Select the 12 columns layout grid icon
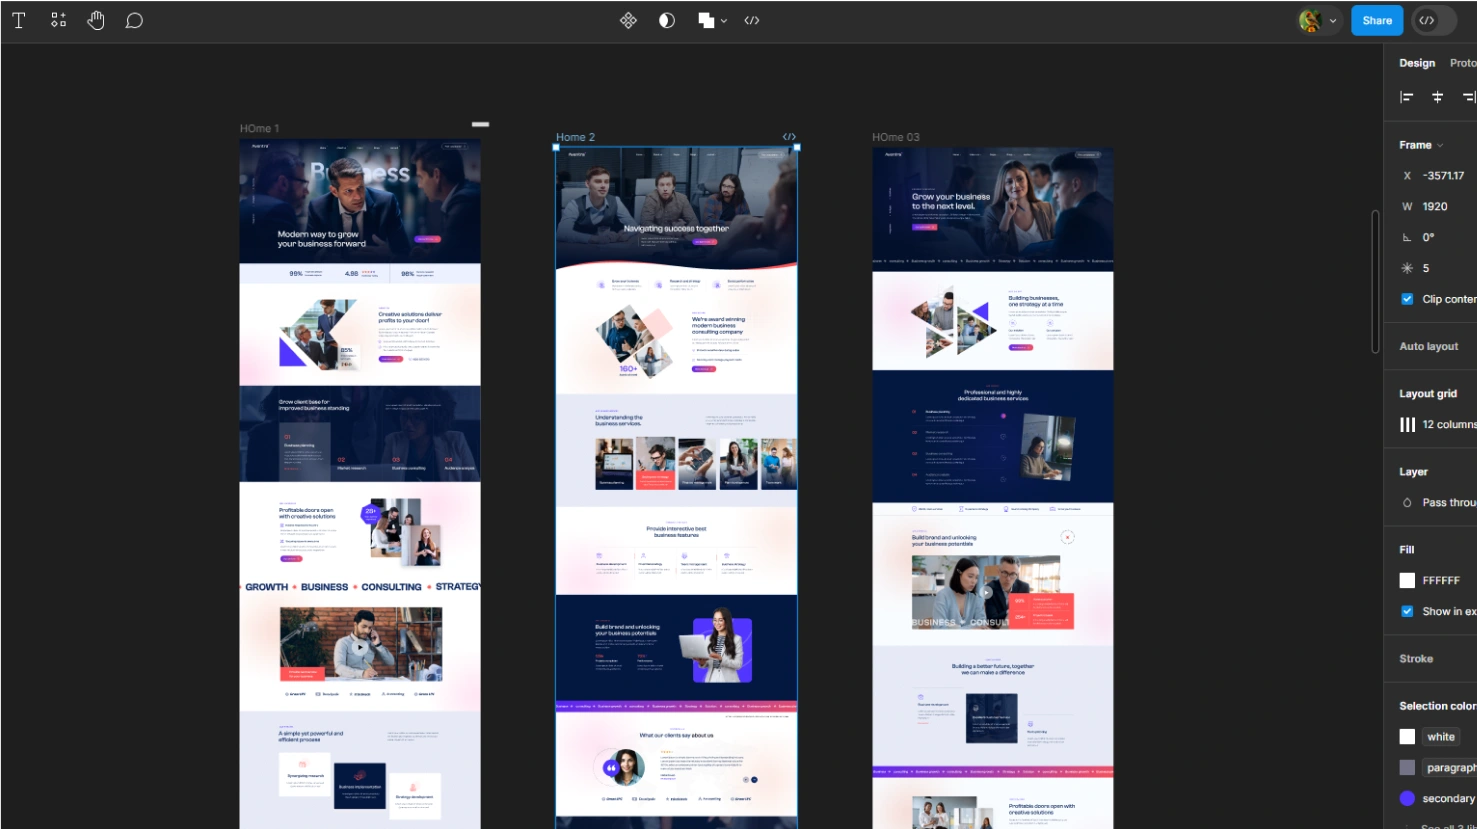 coord(1409,424)
